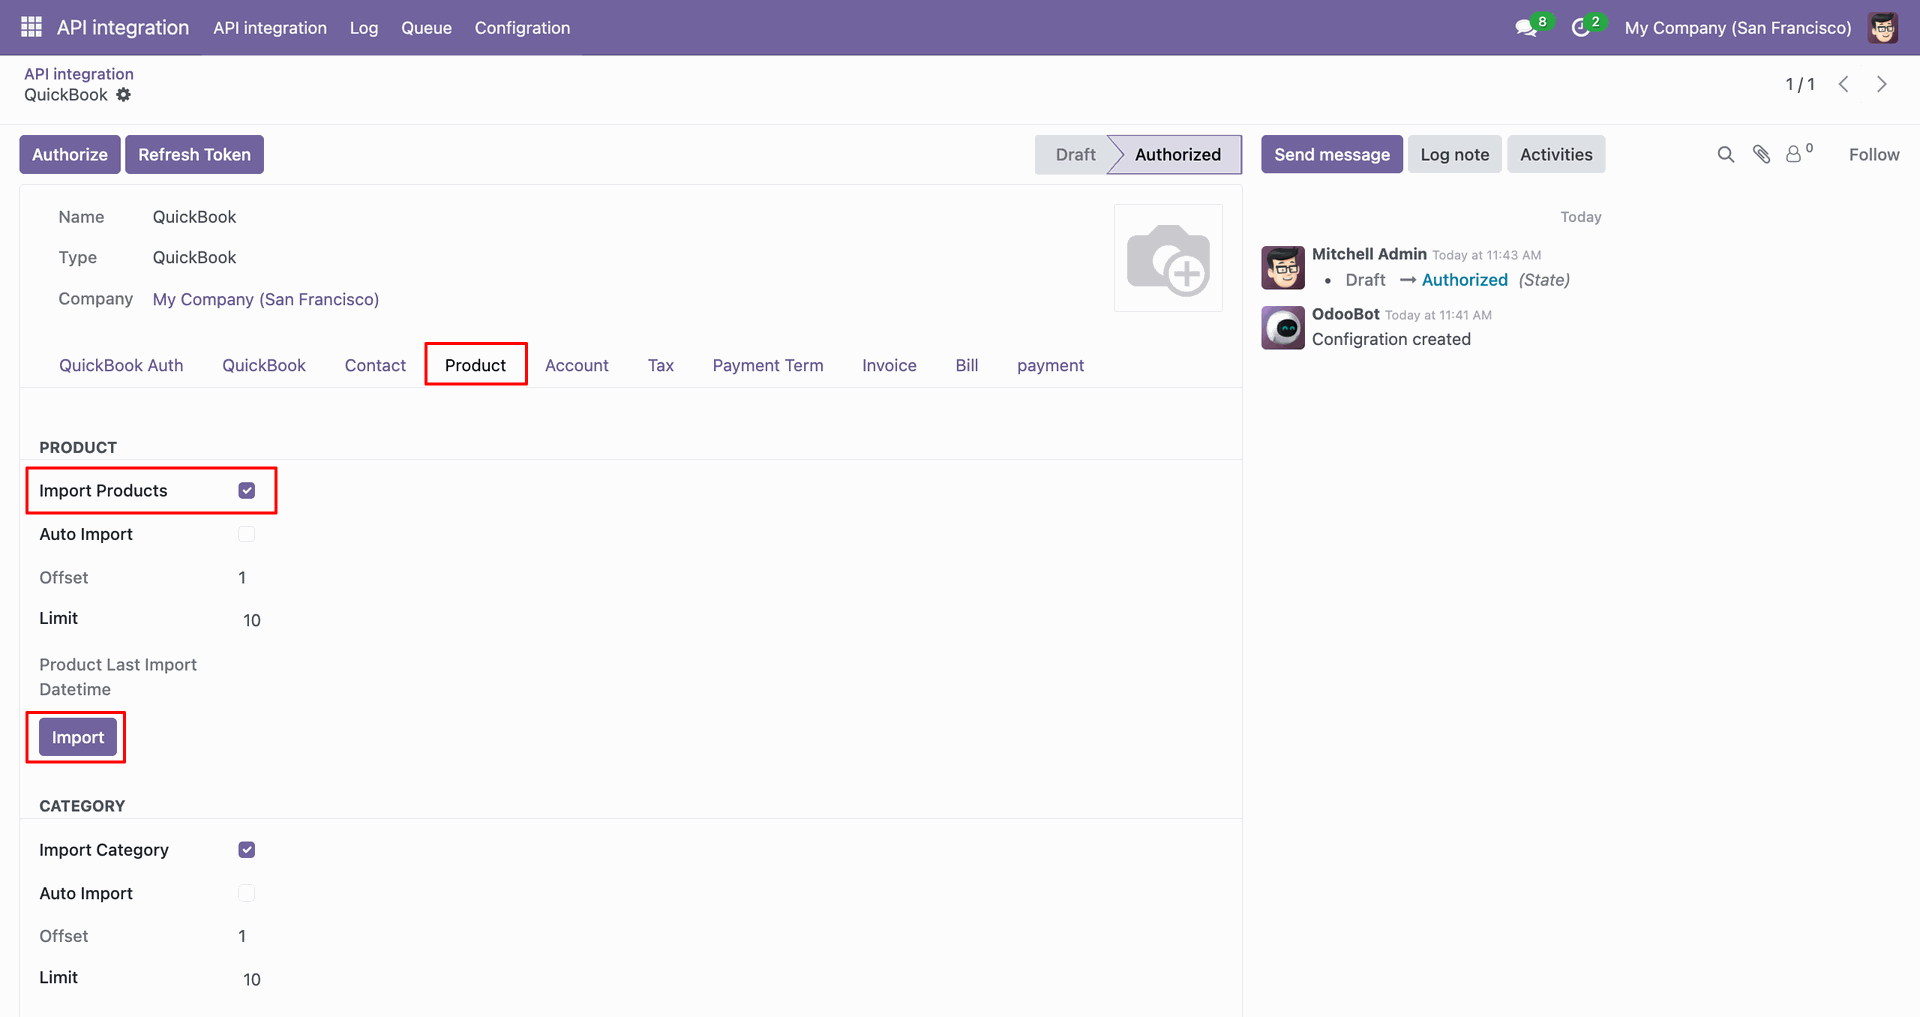Switch to Bill tab
The width and height of the screenshot is (1920, 1017).
[x=967, y=365]
